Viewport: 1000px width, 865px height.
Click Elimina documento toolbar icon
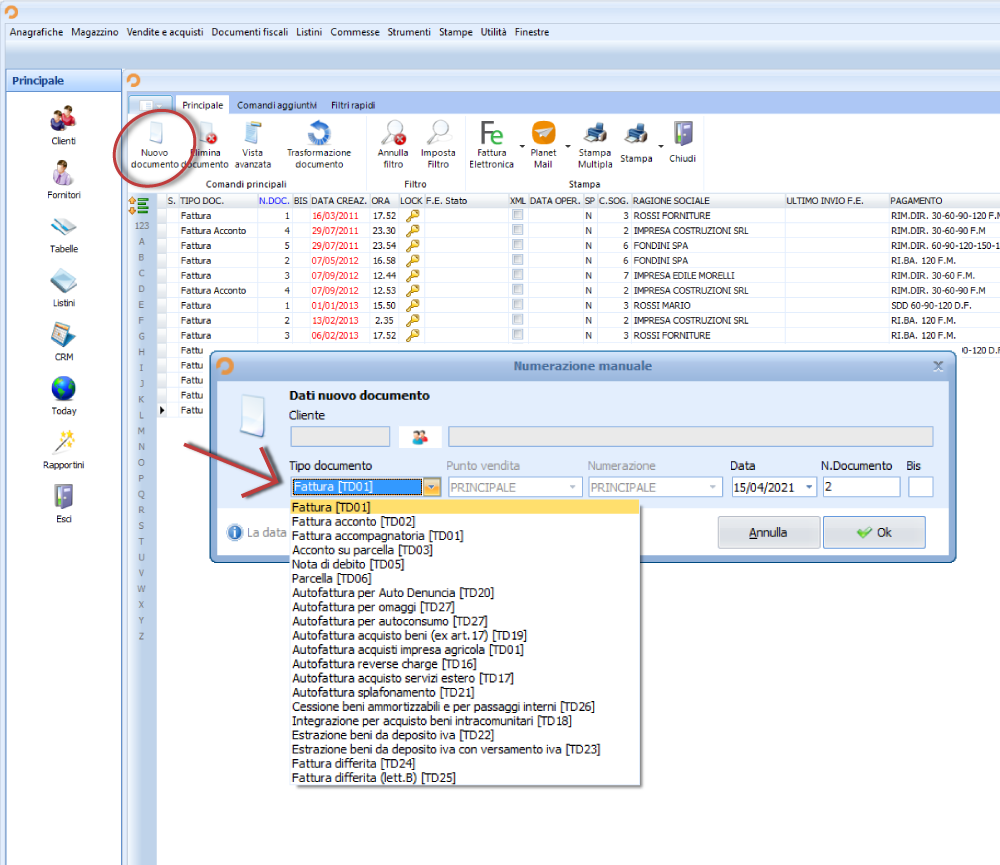click(x=209, y=145)
